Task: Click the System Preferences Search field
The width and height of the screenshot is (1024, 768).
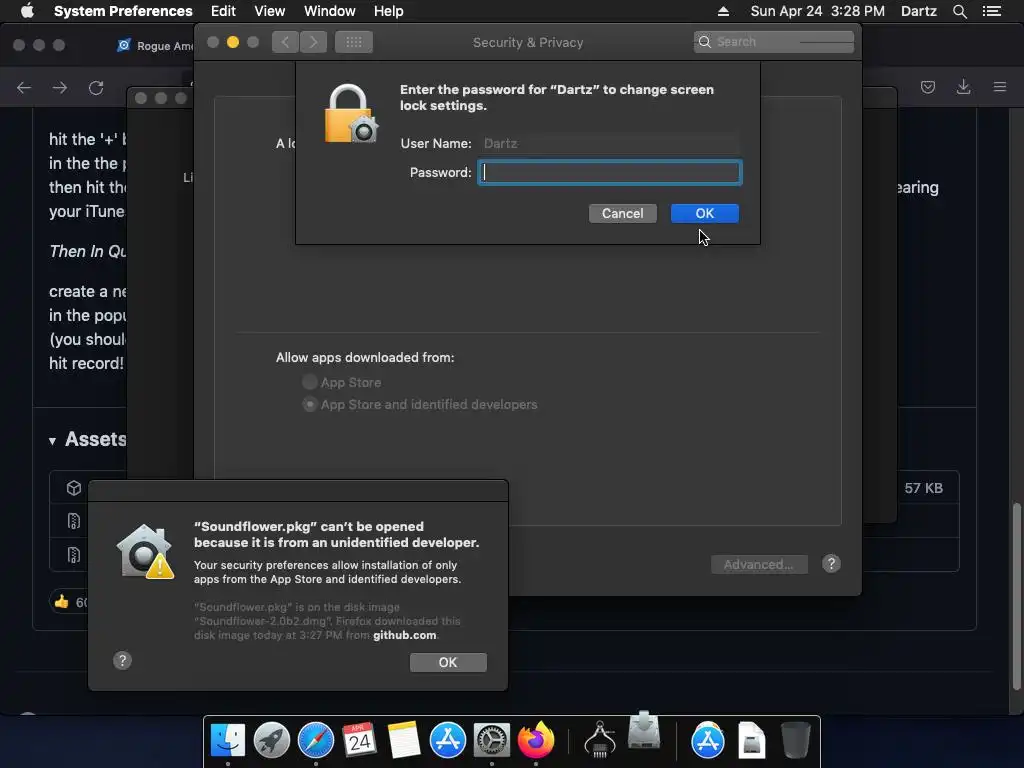Action: click(x=774, y=42)
